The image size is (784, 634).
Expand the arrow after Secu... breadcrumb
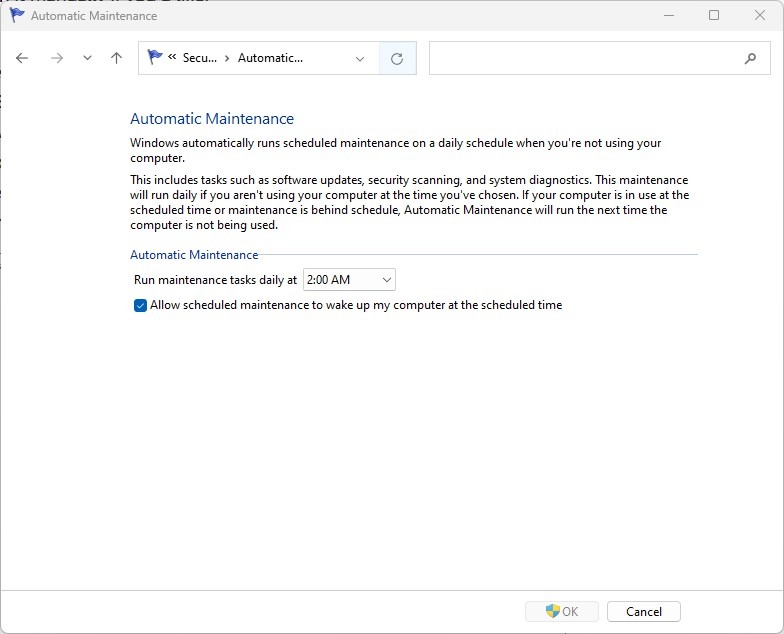[x=227, y=58]
